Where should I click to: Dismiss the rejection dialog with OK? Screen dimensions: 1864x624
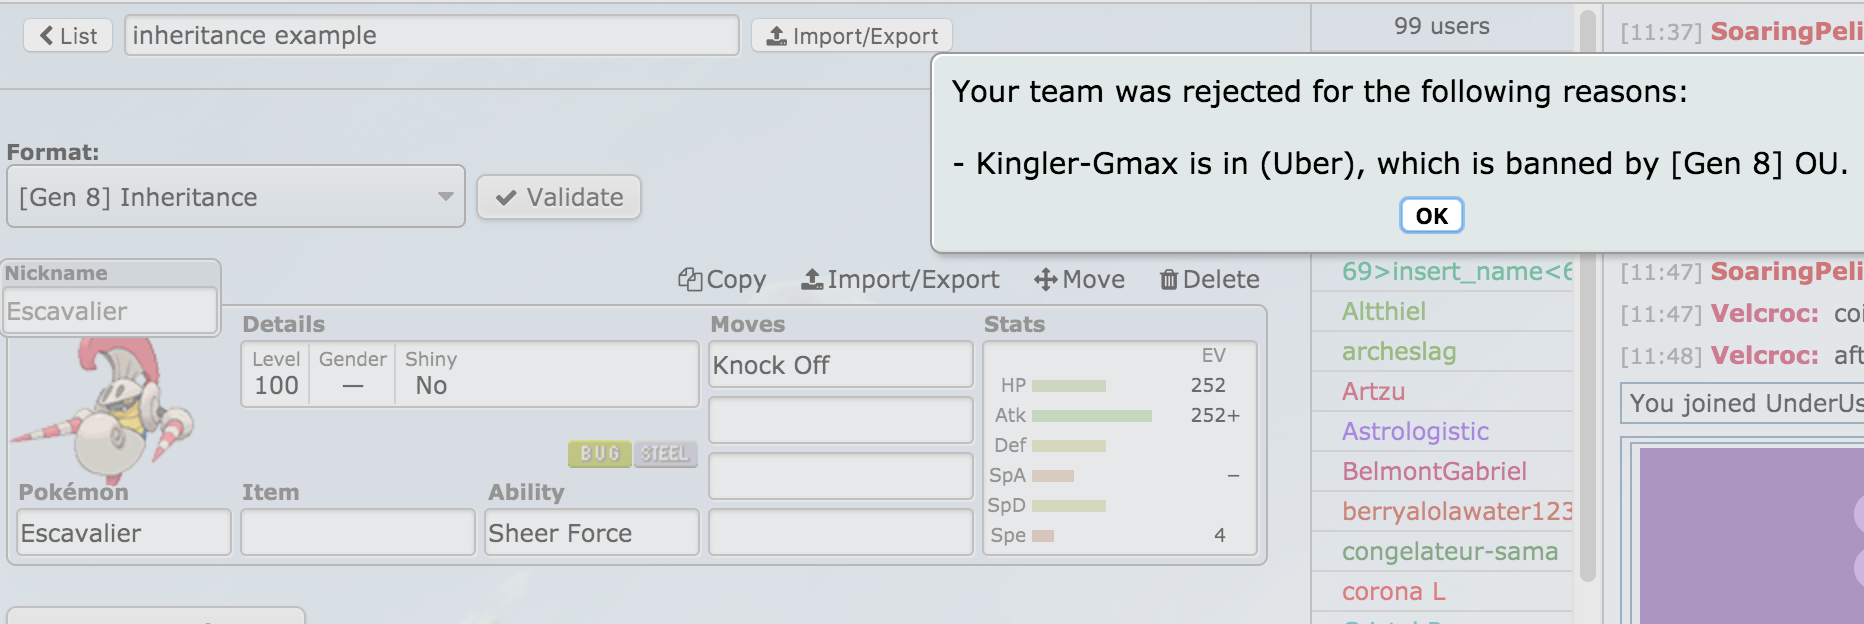tap(1431, 216)
